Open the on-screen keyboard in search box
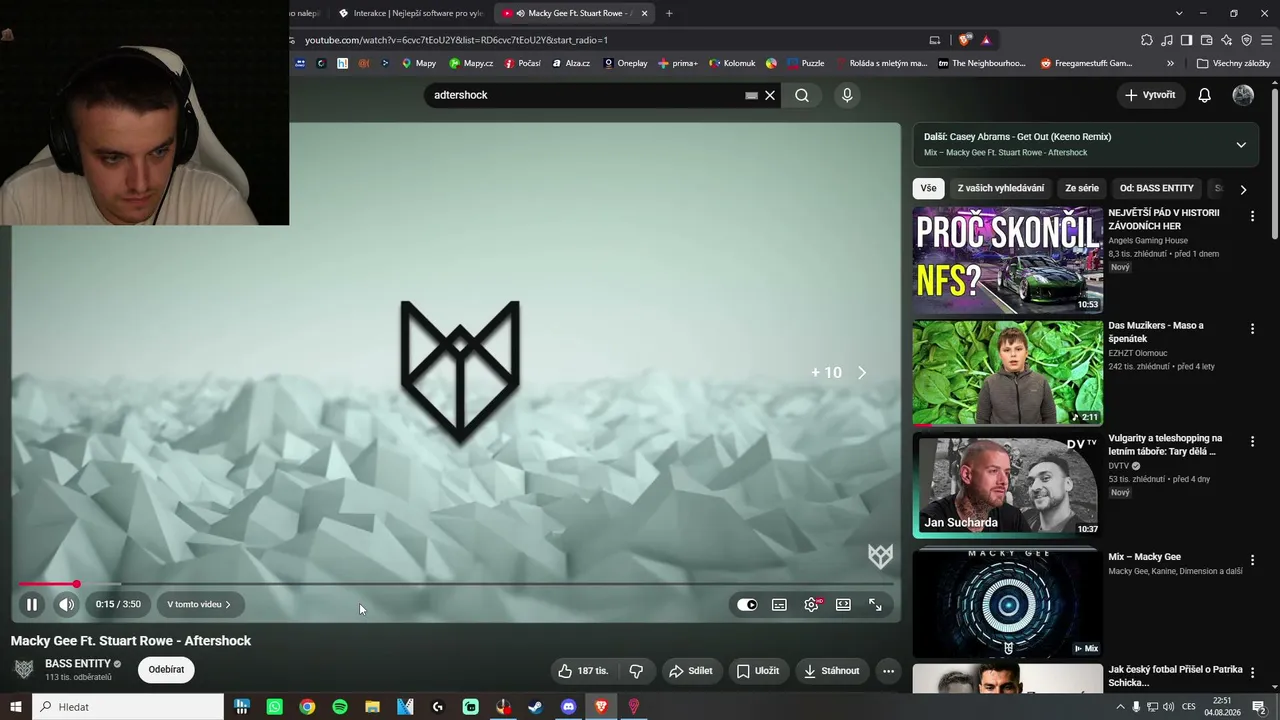Image resolution: width=1280 pixels, height=720 pixels. click(751, 95)
